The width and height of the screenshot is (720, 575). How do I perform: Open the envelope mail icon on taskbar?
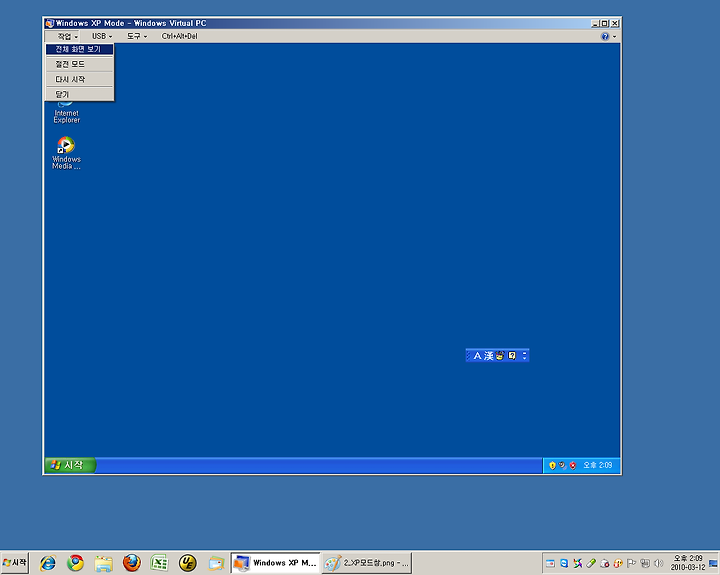click(216, 563)
